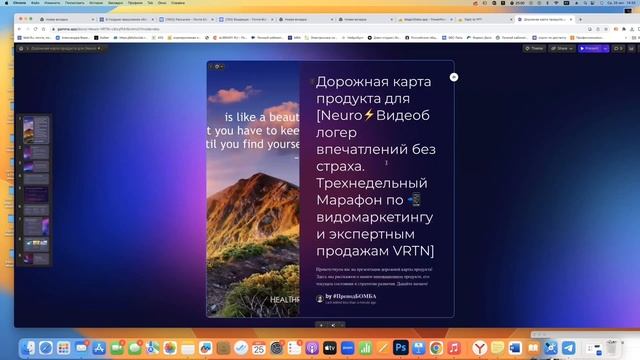Click the slide title 'Дорожная карта продукта'
Screen dimensions: 640x360
click(x=373, y=90)
